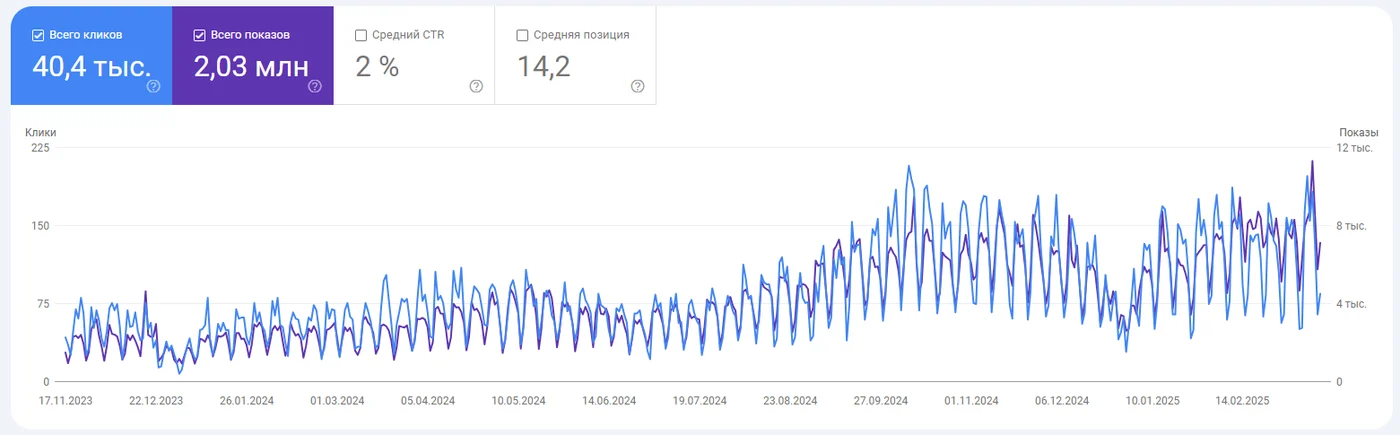
Task: Open help icon on Средний CTR card
Action: [476, 86]
